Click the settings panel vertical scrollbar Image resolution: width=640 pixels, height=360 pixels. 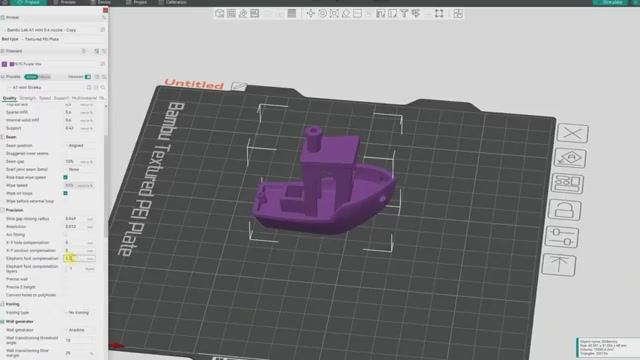tap(106, 186)
